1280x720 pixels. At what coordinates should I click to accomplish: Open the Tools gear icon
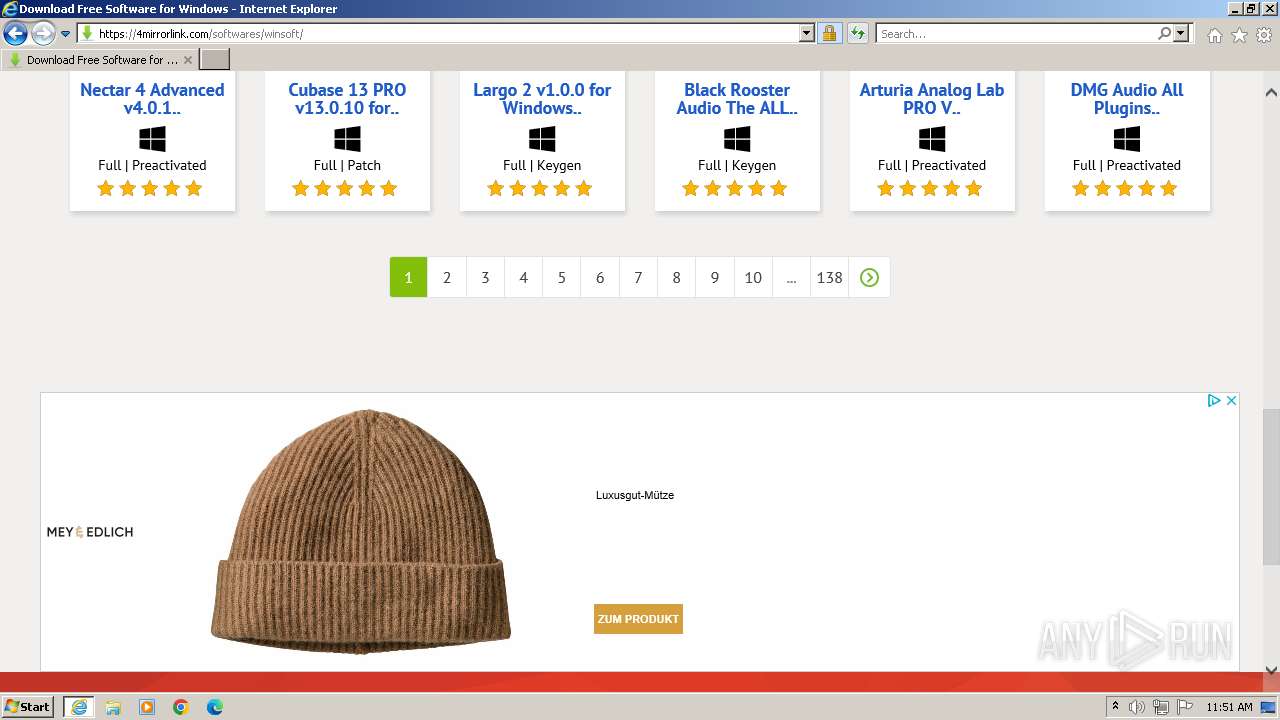pyautogui.click(x=1264, y=35)
